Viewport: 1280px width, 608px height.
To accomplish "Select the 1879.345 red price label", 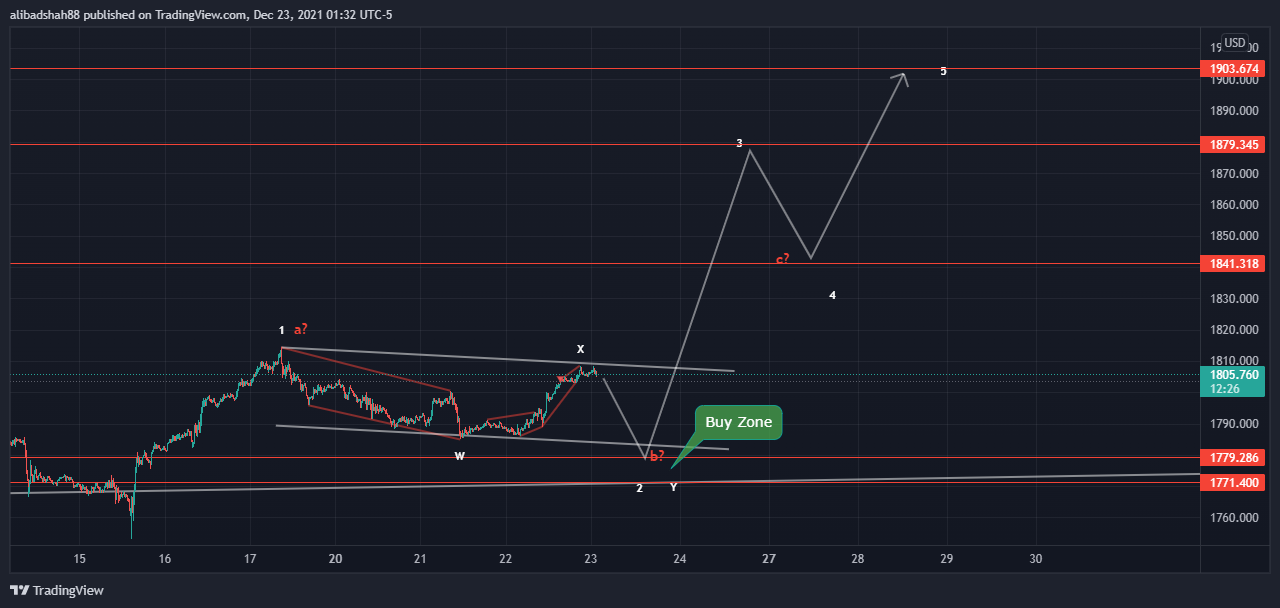I will click(x=1232, y=145).
